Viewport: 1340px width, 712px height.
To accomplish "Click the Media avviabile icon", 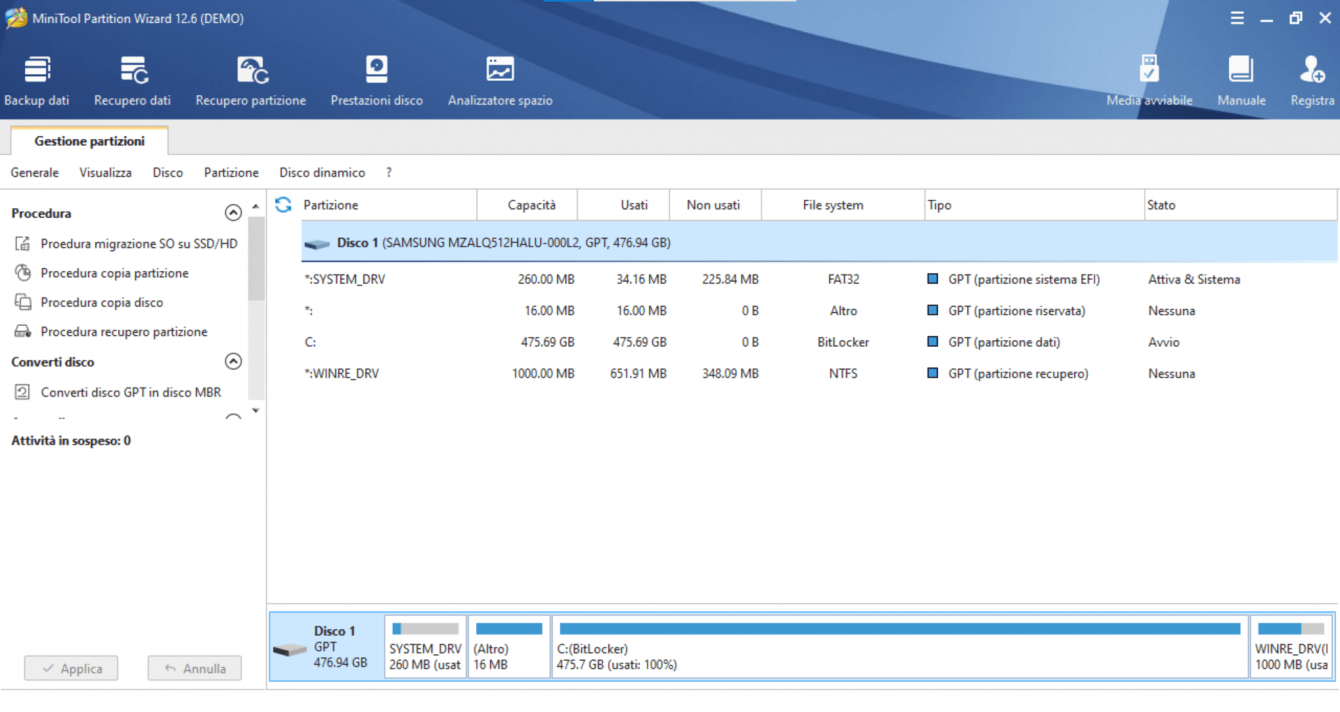I will pyautogui.click(x=1149, y=69).
